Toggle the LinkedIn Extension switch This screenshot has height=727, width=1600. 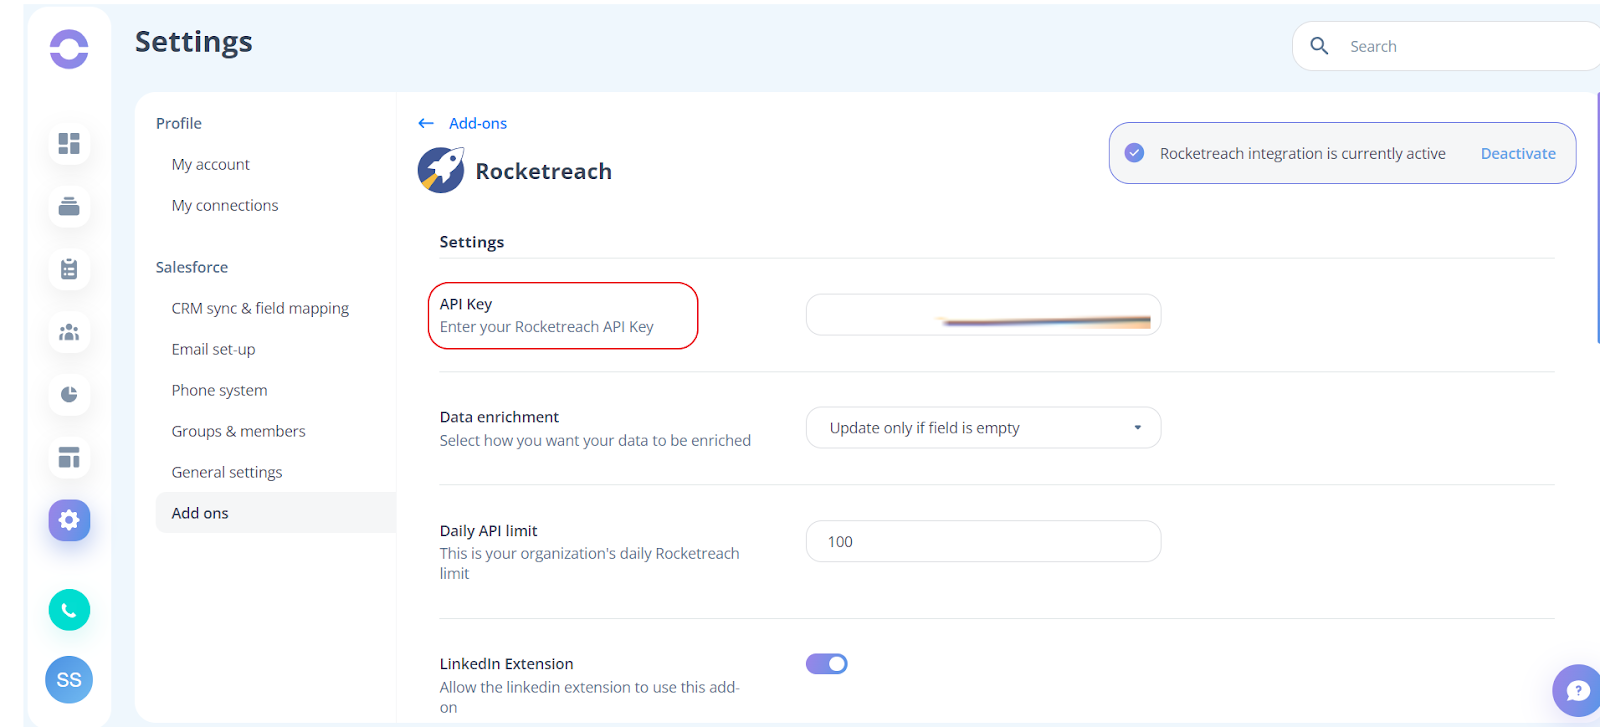827,664
